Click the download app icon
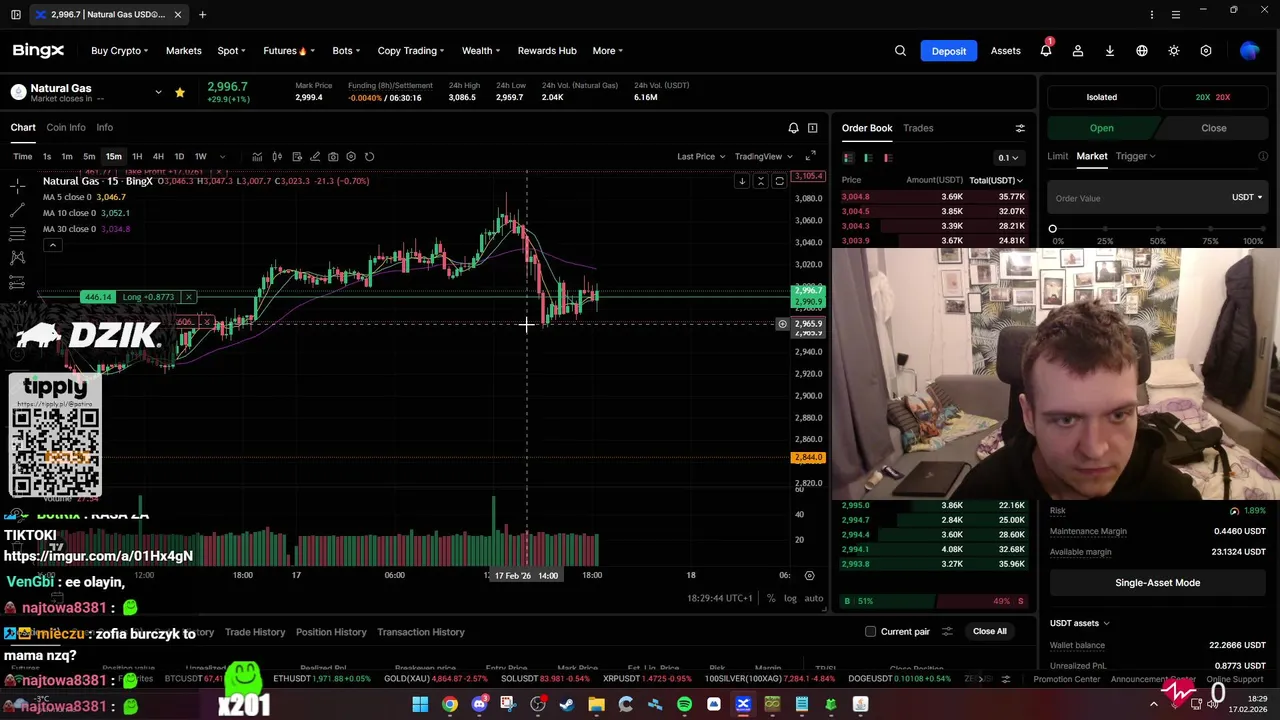The width and height of the screenshot is (1280, 720). (x=1110, y=51)
